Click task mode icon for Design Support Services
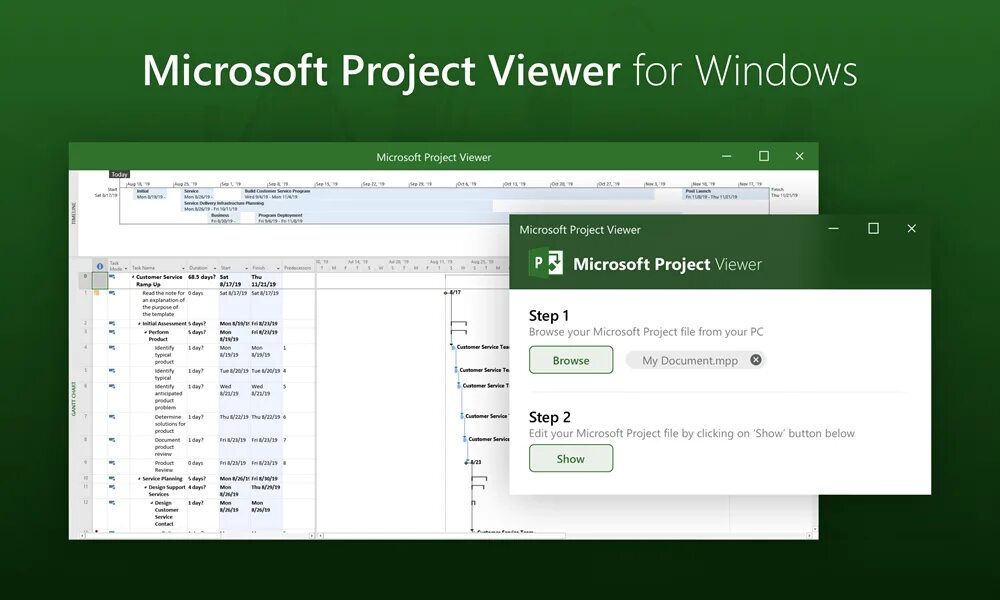The width and height of the screenshot is (1000, 600). tap(112, 487)
